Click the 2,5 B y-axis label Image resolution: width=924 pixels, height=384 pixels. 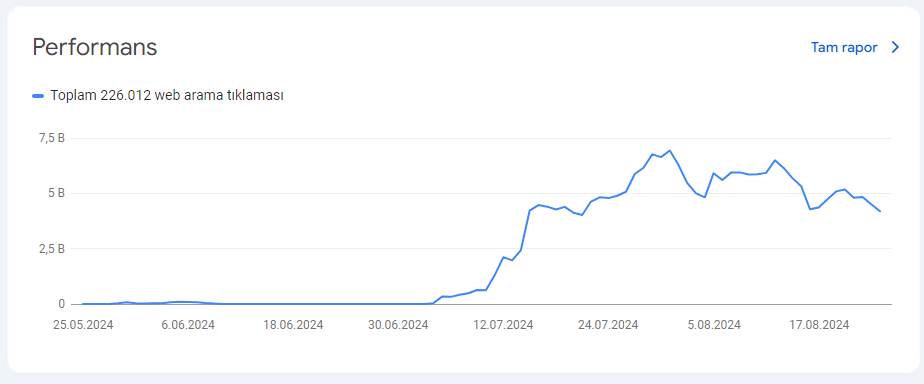coord(52,249)
